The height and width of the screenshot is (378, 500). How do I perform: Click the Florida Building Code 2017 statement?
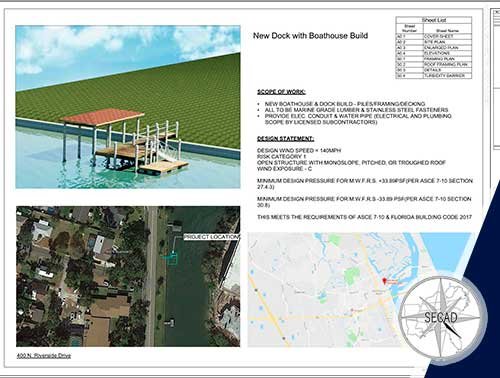coord(364,217)
